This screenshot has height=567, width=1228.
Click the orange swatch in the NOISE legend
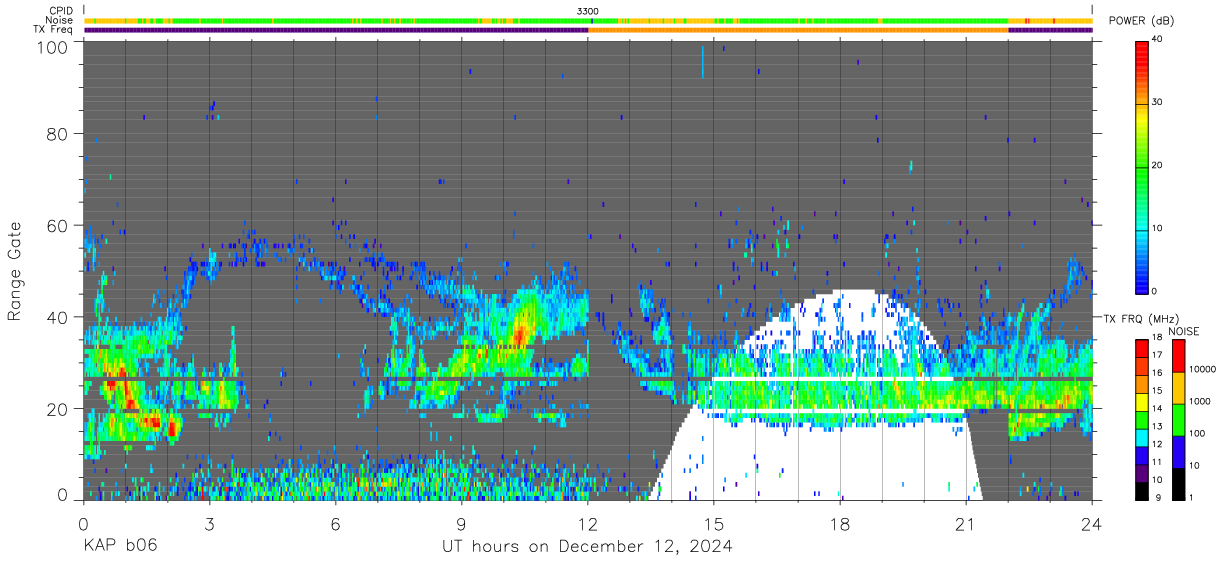tap(1178, 387)
